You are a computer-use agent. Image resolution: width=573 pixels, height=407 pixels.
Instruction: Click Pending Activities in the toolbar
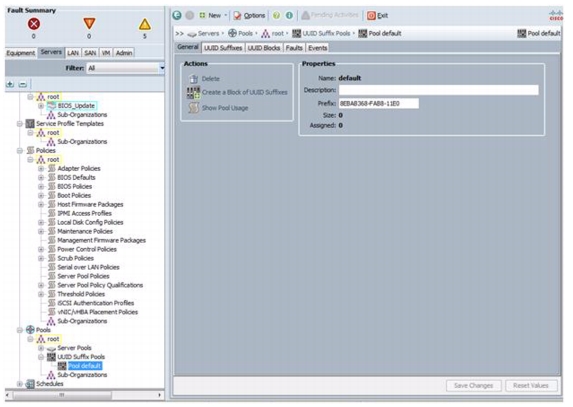(x=330, y=15)
